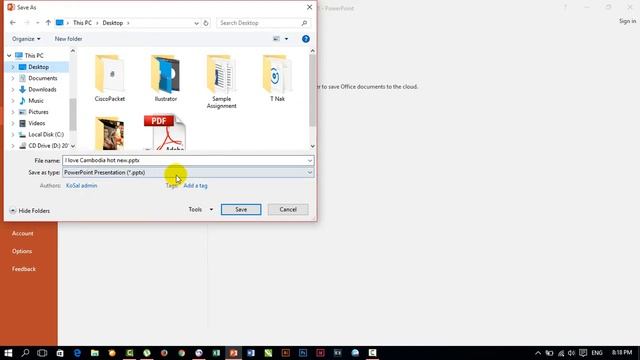Expand the Desktop tree node

click(x=13, y=67)
